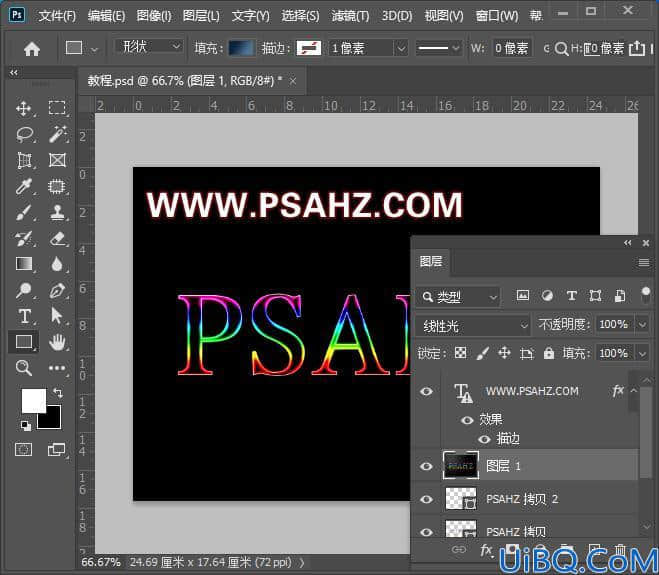This screenshot has height=575, width=659.
Task: Collapse WWW.PSAHZ.COM layer effects
Action: [x=634, y=390]
